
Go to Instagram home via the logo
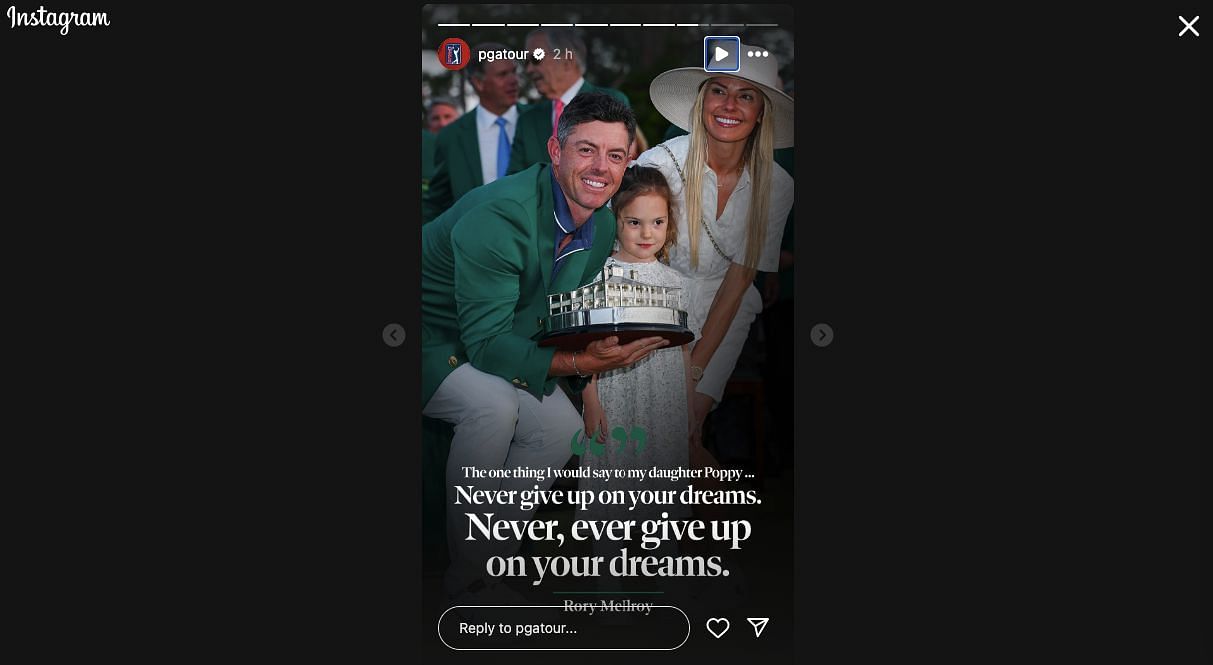click(x=58, y=19)
